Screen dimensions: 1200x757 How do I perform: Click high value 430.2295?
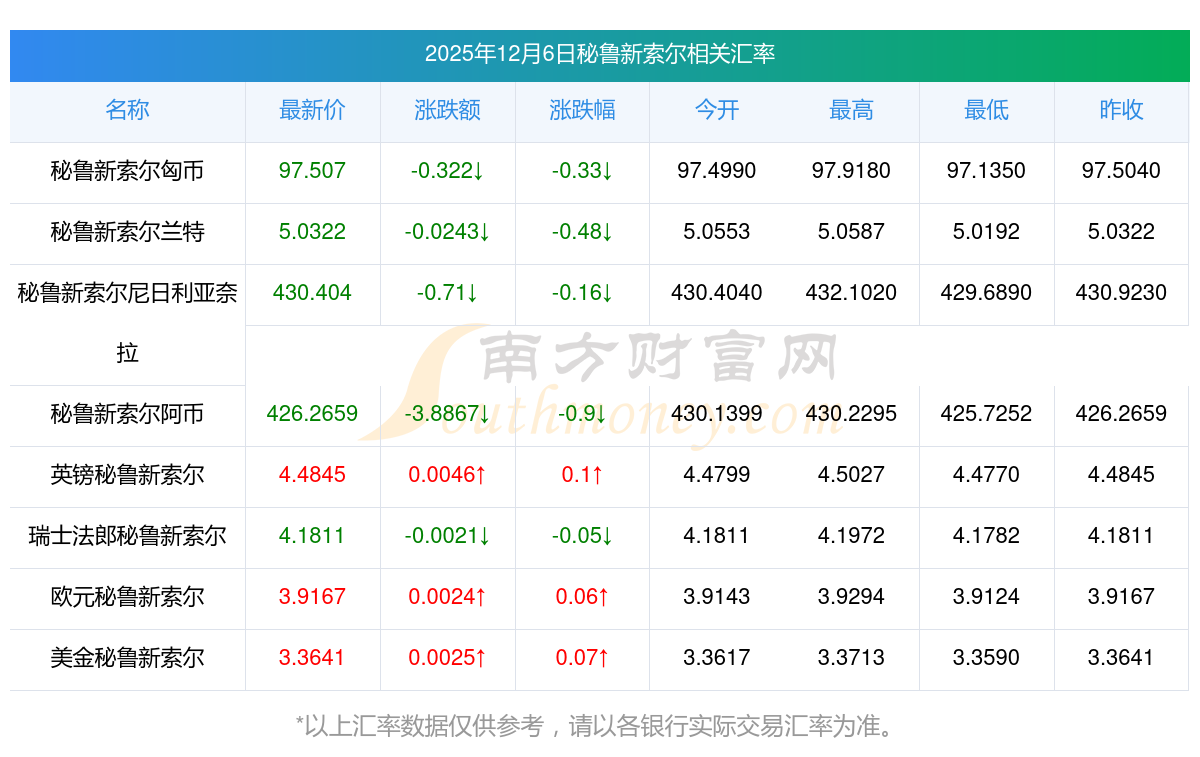852,414
